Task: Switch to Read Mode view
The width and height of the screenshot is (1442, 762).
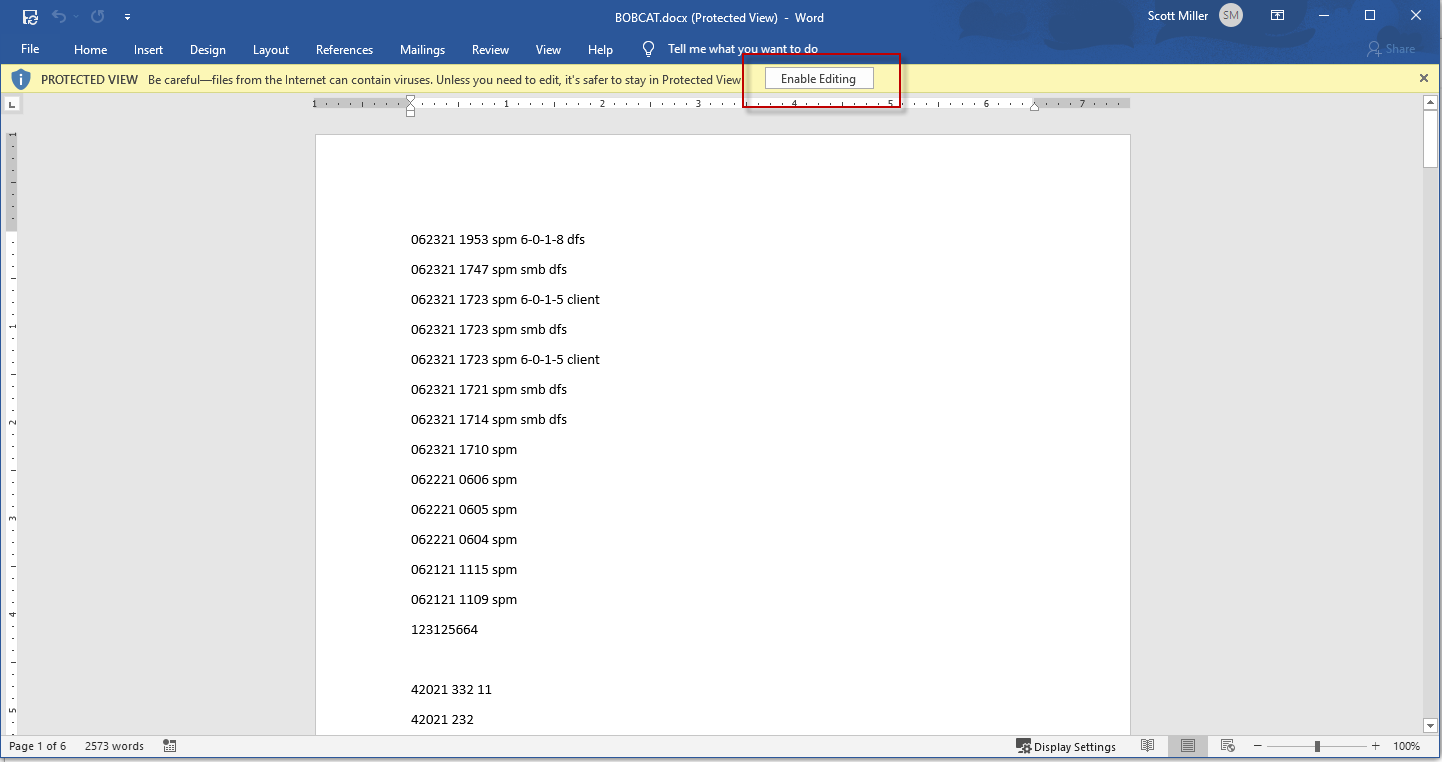Action: click(x=1148, y=746)
